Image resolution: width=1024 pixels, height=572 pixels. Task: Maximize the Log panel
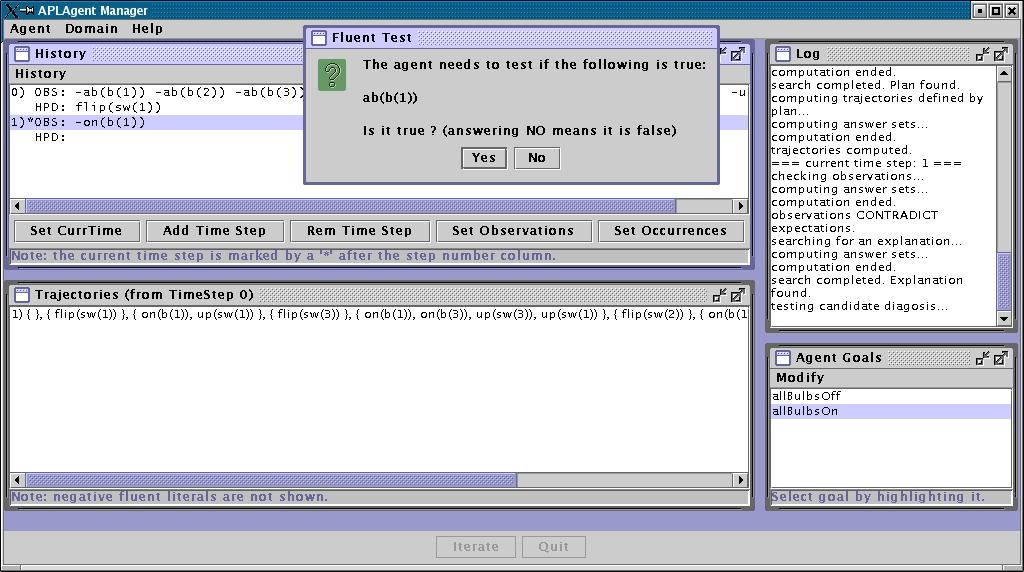[1000, 54]
